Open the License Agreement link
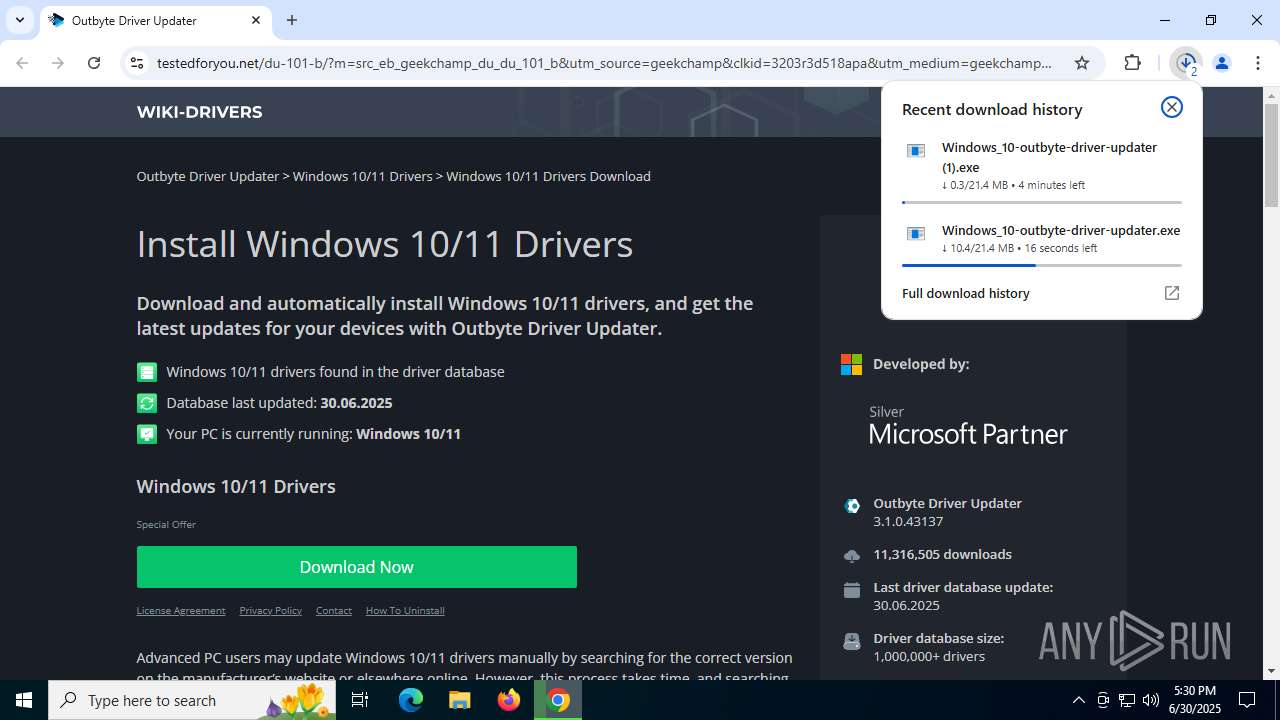1280x720 pixels. click(181, 610)
